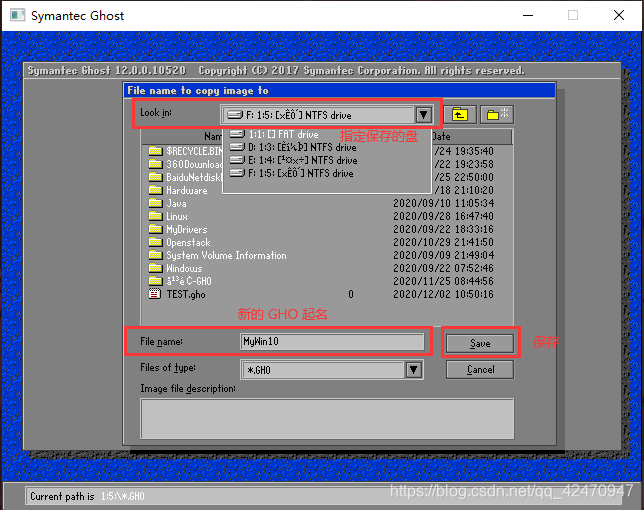Select the TEST.gho file name
644x510 pixels.
[x=186, y=294]
